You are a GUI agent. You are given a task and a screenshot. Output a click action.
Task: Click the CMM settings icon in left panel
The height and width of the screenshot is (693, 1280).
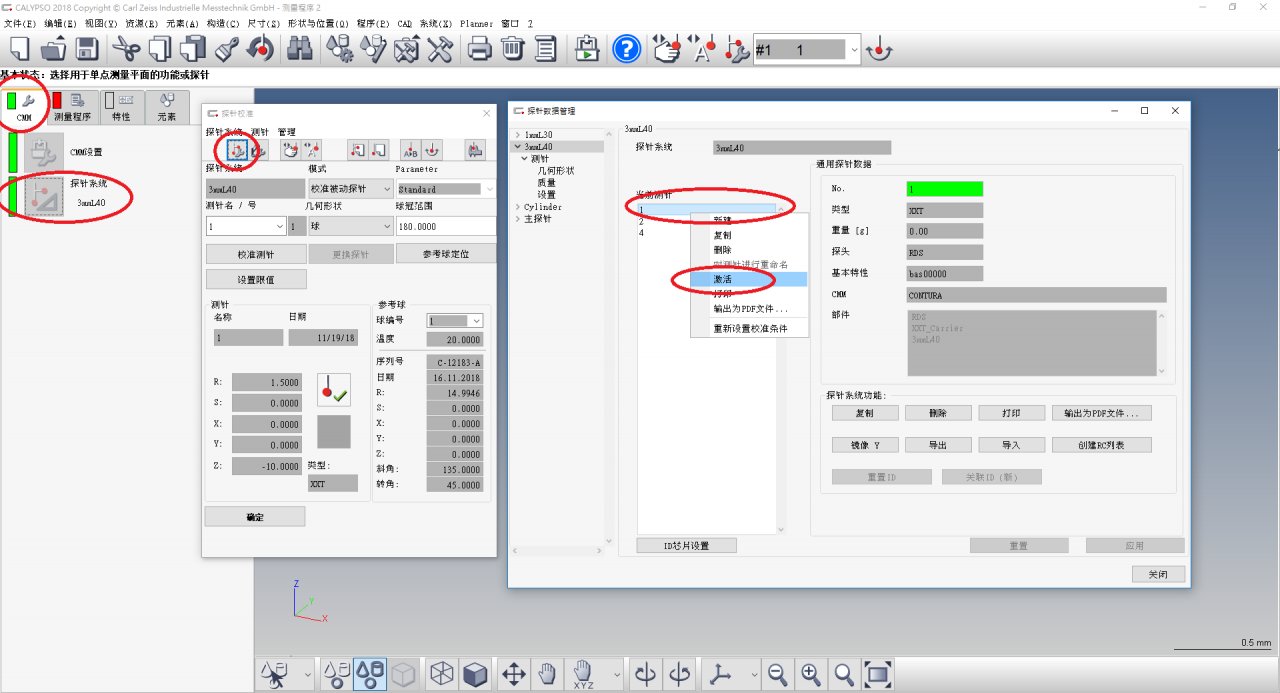(x=44, y=153)
